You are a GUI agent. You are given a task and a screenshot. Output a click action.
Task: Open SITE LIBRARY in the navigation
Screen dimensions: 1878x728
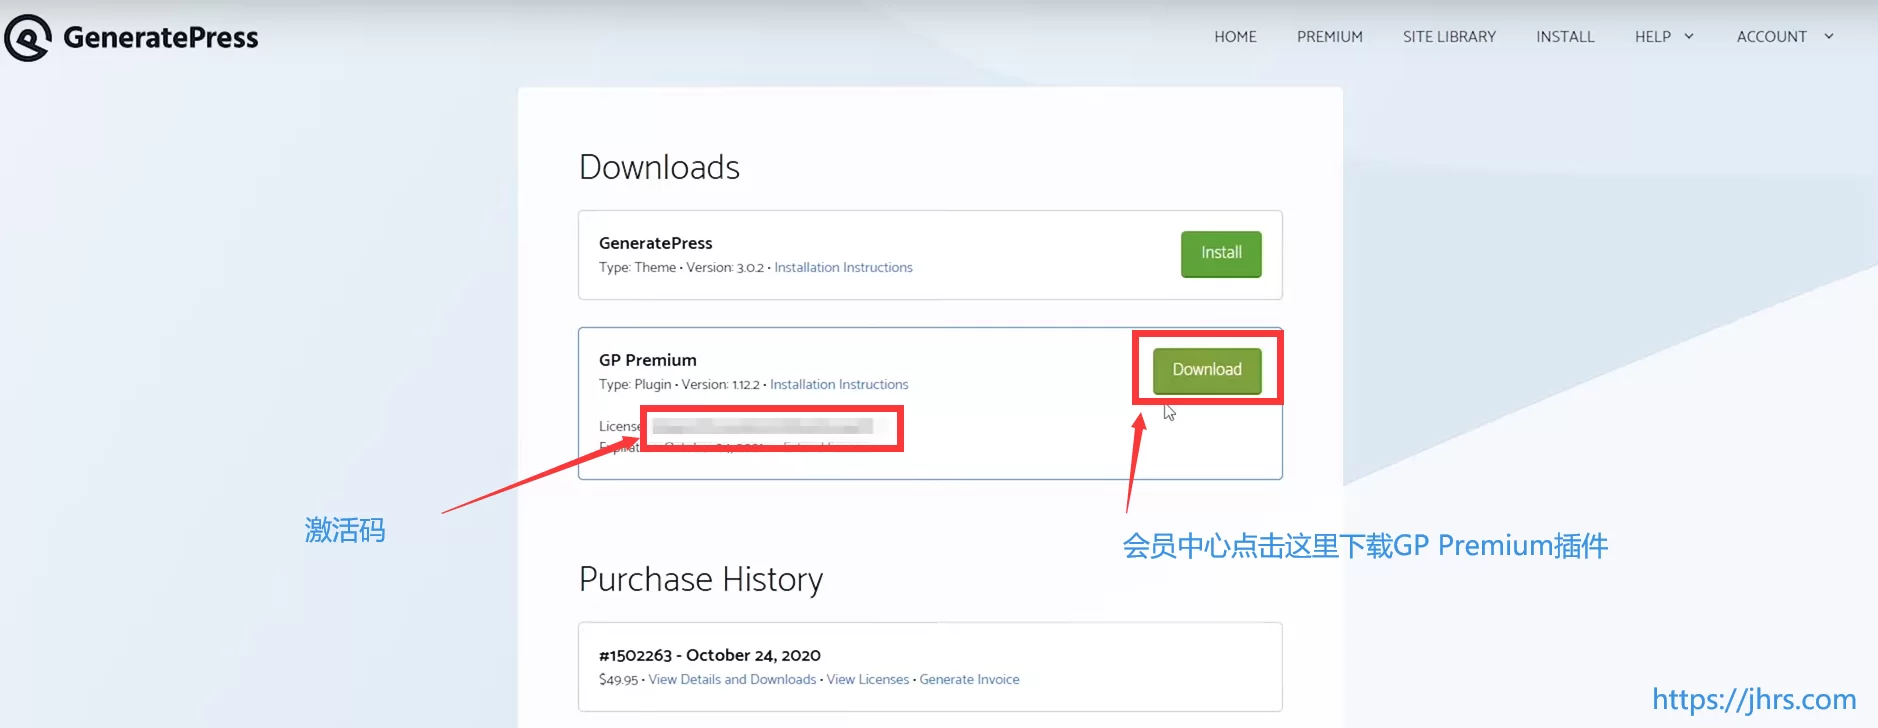(x=1449, y=37)
